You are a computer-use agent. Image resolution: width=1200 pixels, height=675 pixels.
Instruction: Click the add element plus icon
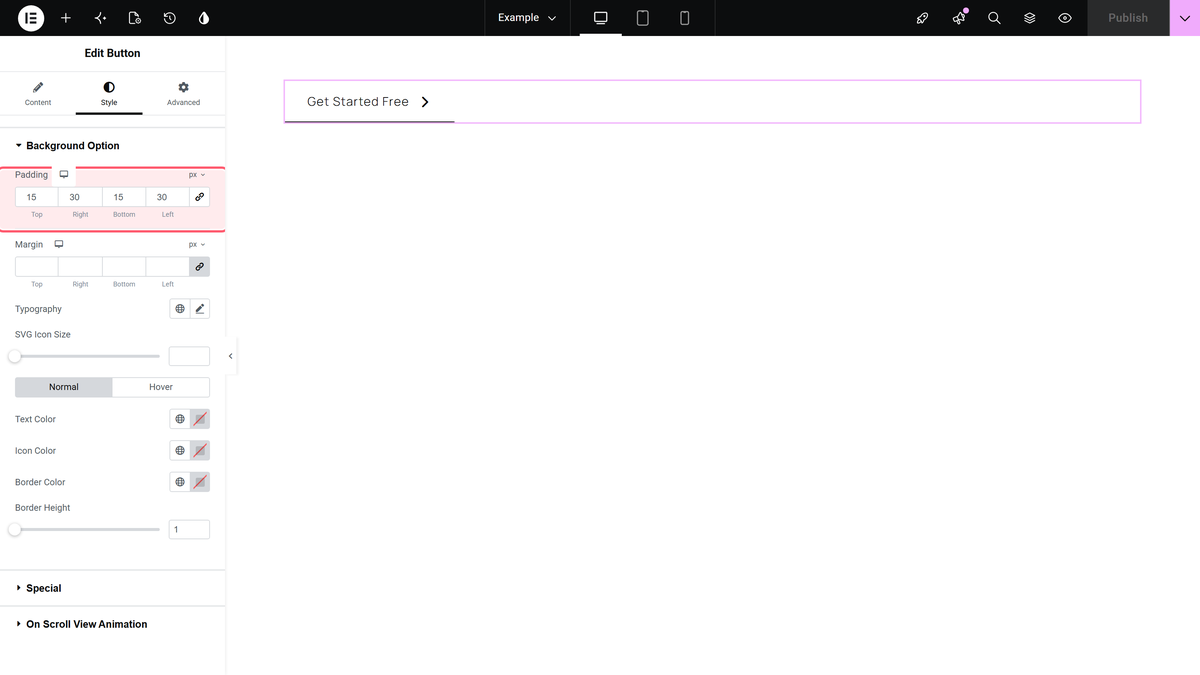click(66, 18)
